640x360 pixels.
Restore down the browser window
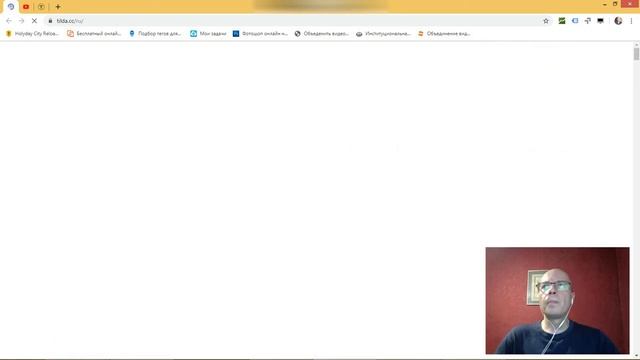pos(615,4)
